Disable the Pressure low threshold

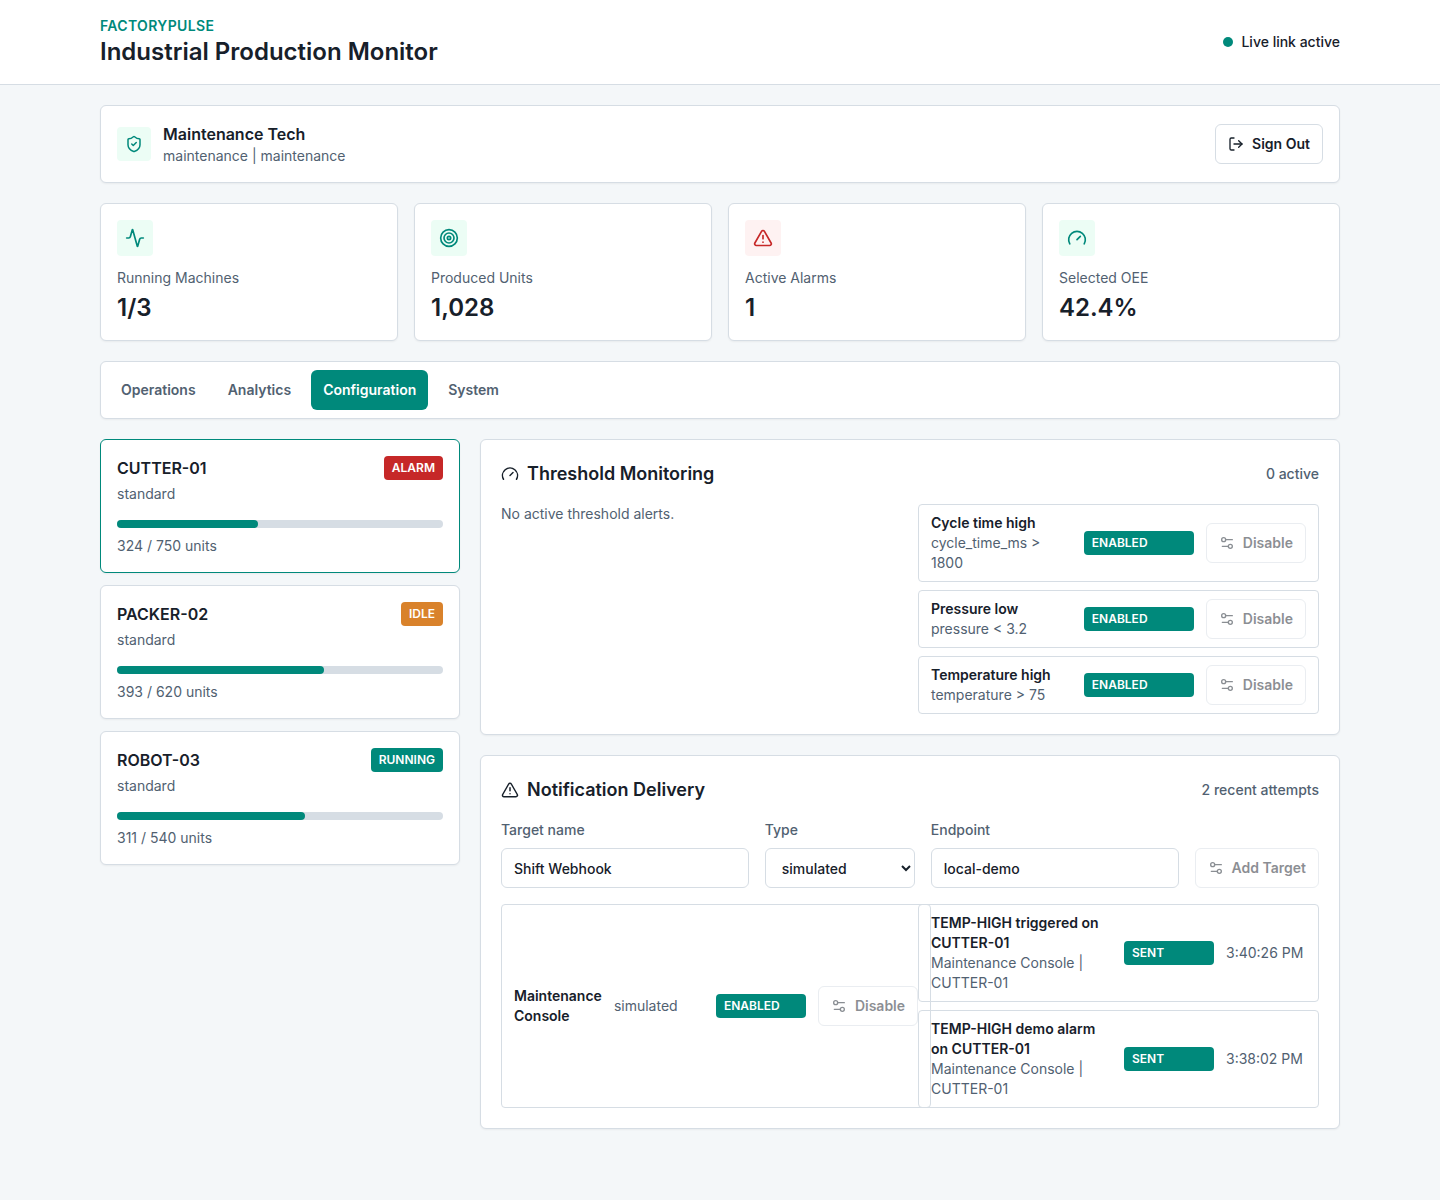pos(1256,619)
